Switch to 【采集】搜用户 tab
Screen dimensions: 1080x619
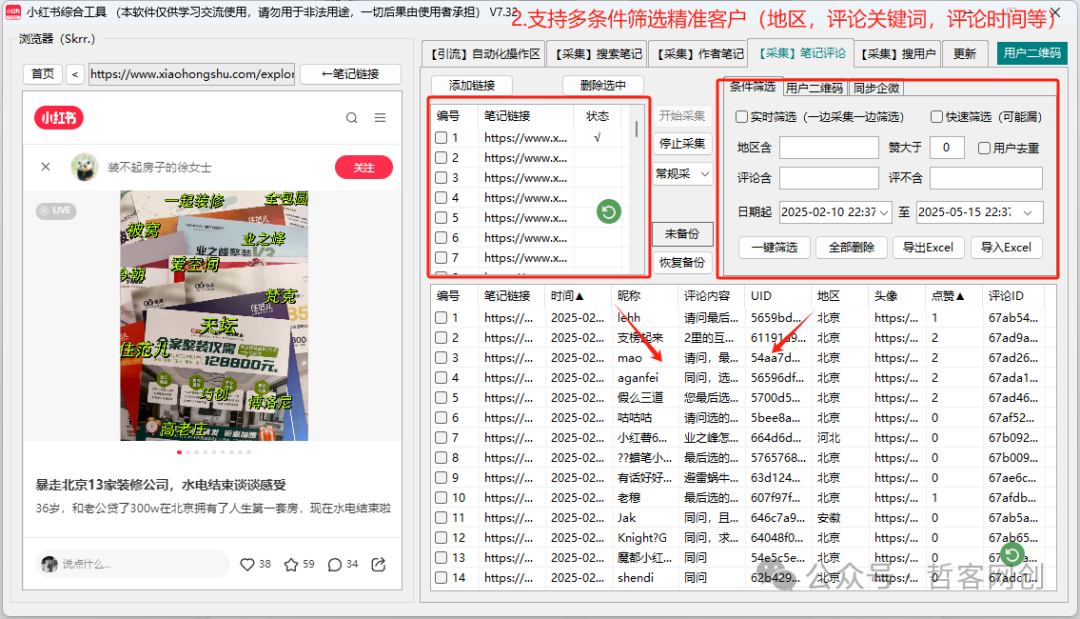click(898, 54)
